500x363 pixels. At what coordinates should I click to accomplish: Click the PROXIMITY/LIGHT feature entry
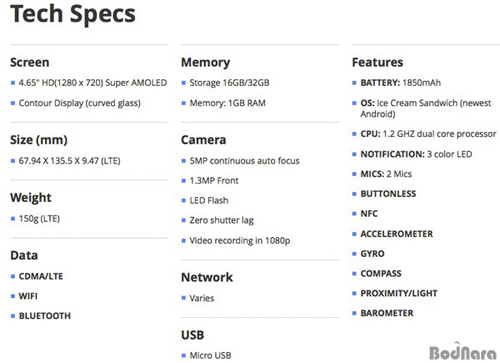point(399,293)
